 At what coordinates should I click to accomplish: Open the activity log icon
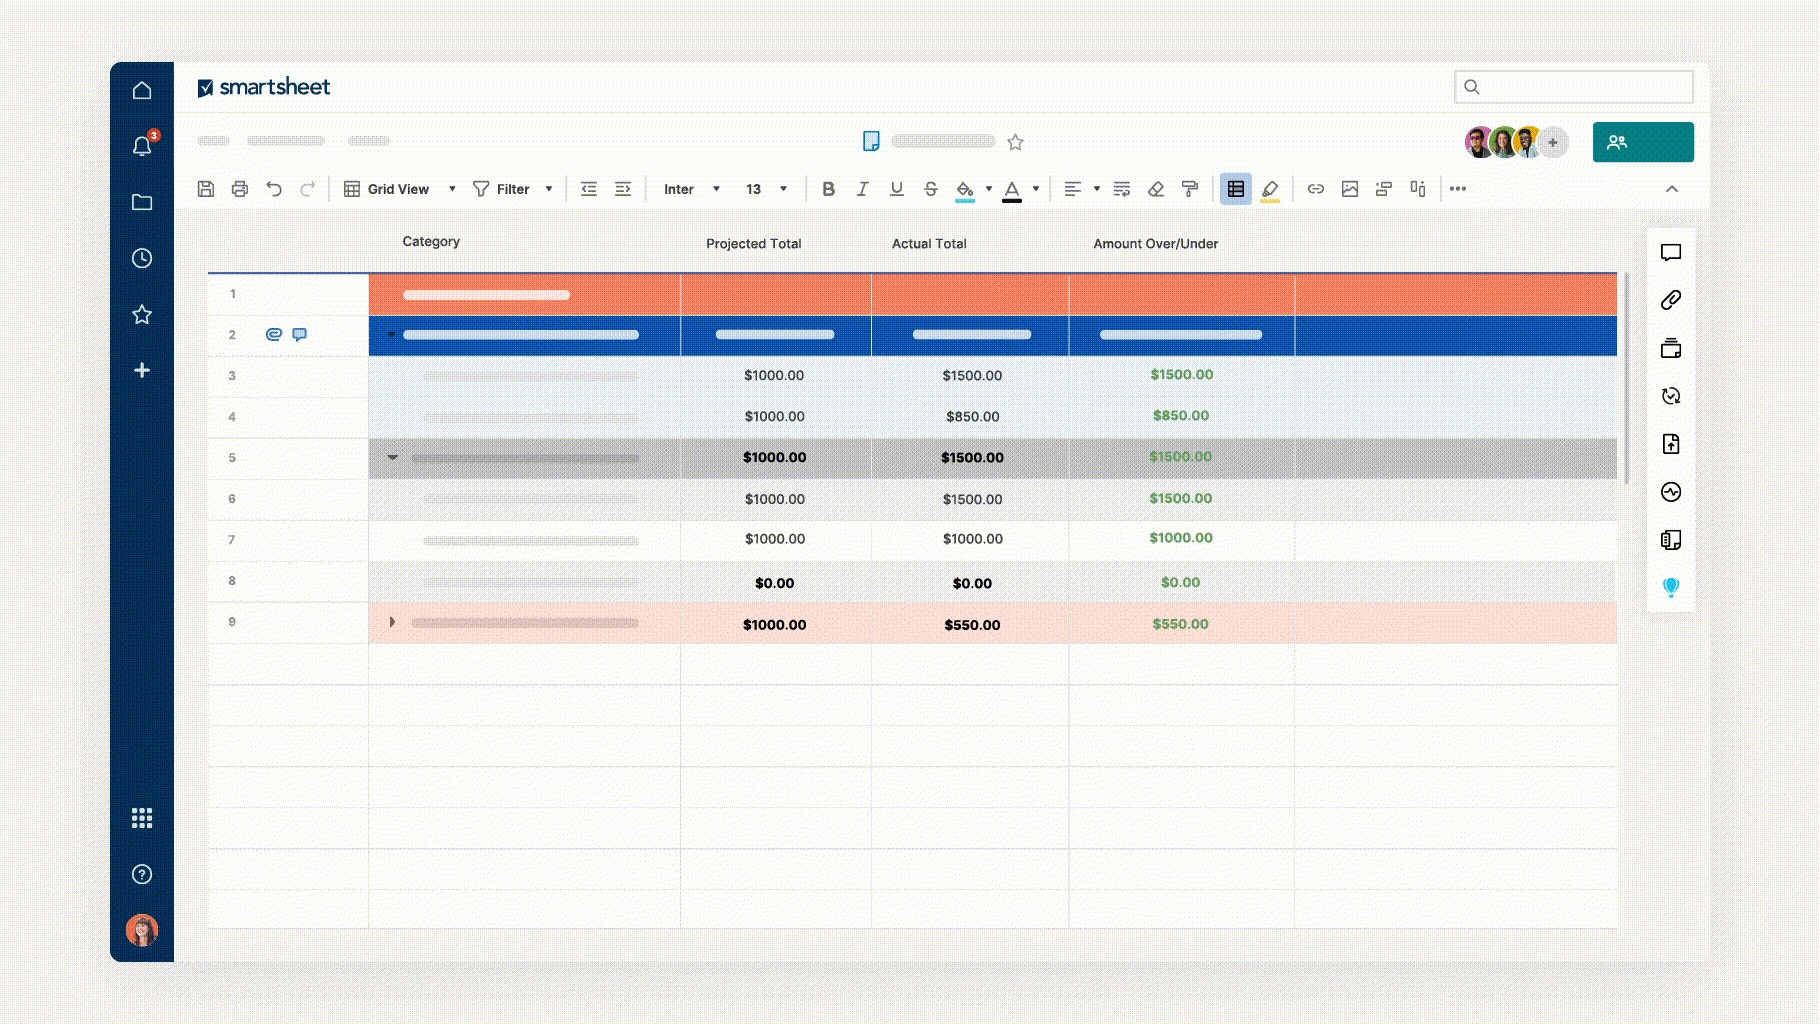(x=1670, y=493)
